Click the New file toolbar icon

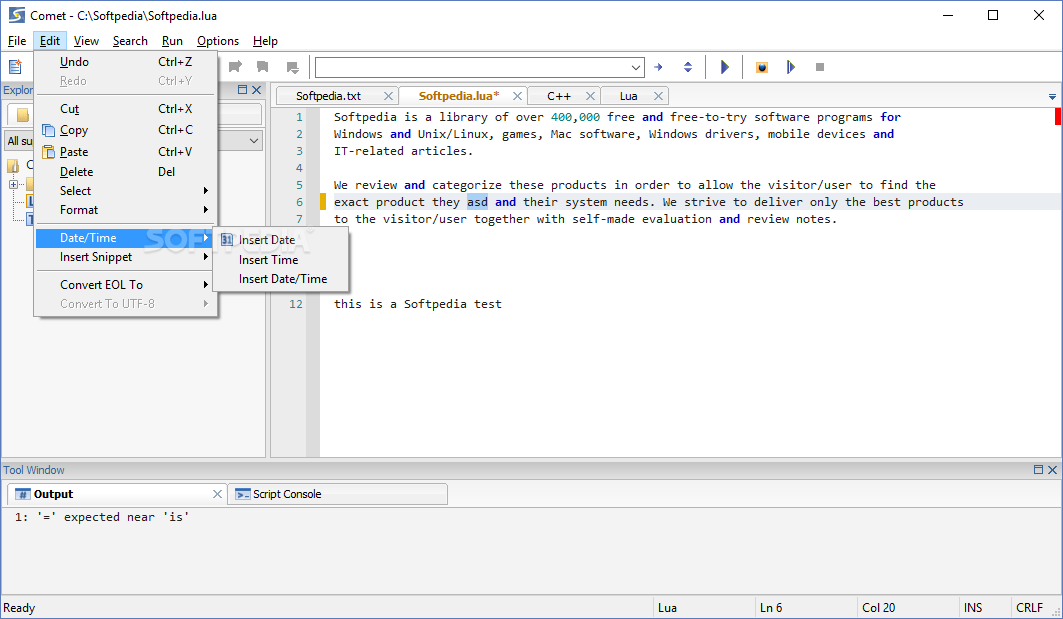click(x=15, y=67)
